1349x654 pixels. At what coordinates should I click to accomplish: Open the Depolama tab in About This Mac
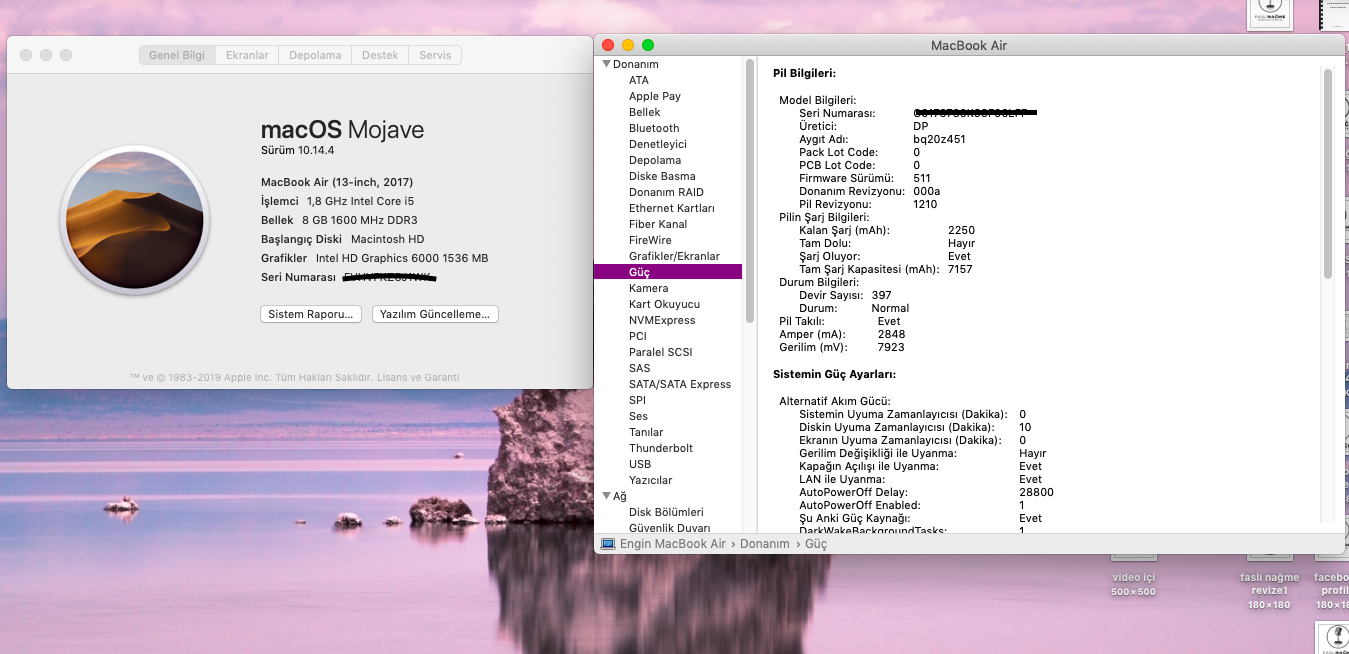pyautogui.click(x=315, y=55)
